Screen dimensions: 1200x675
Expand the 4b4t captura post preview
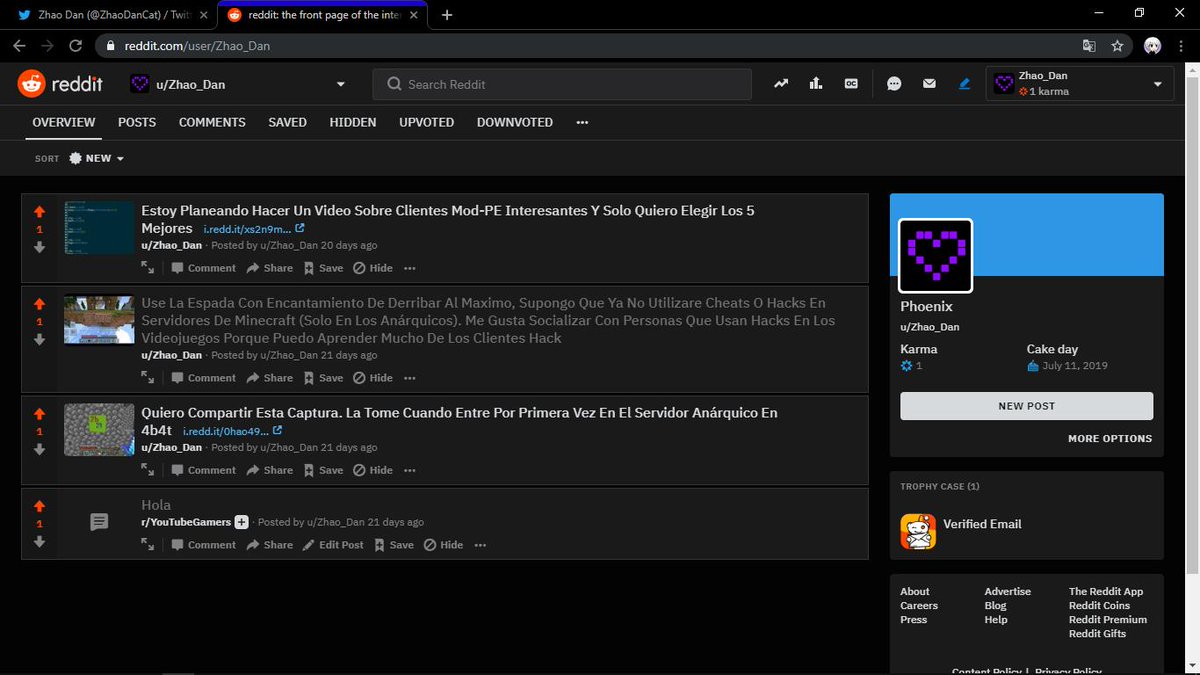[148, 470]
